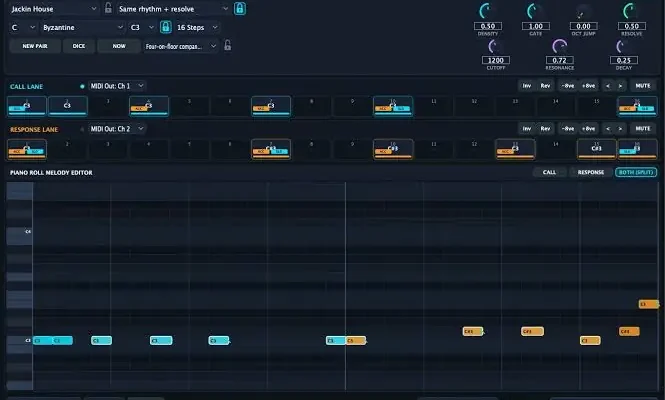Click the NOW button
Image resolution: width=665 pixels, height=400 pixels.
[x=119, y=46]
